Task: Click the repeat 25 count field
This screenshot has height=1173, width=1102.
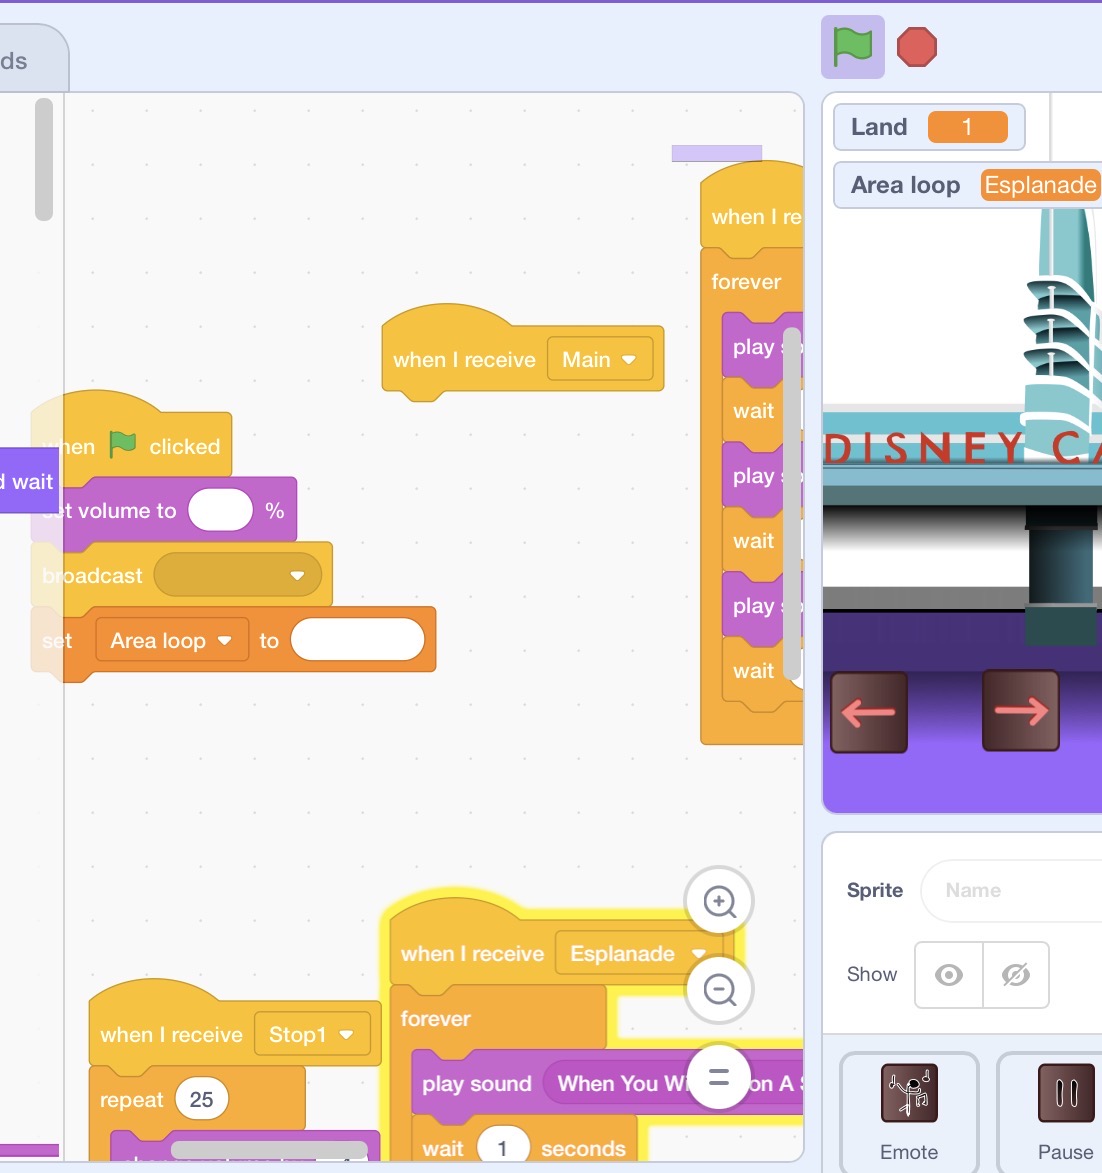Action: click(x=201, y=1100)
